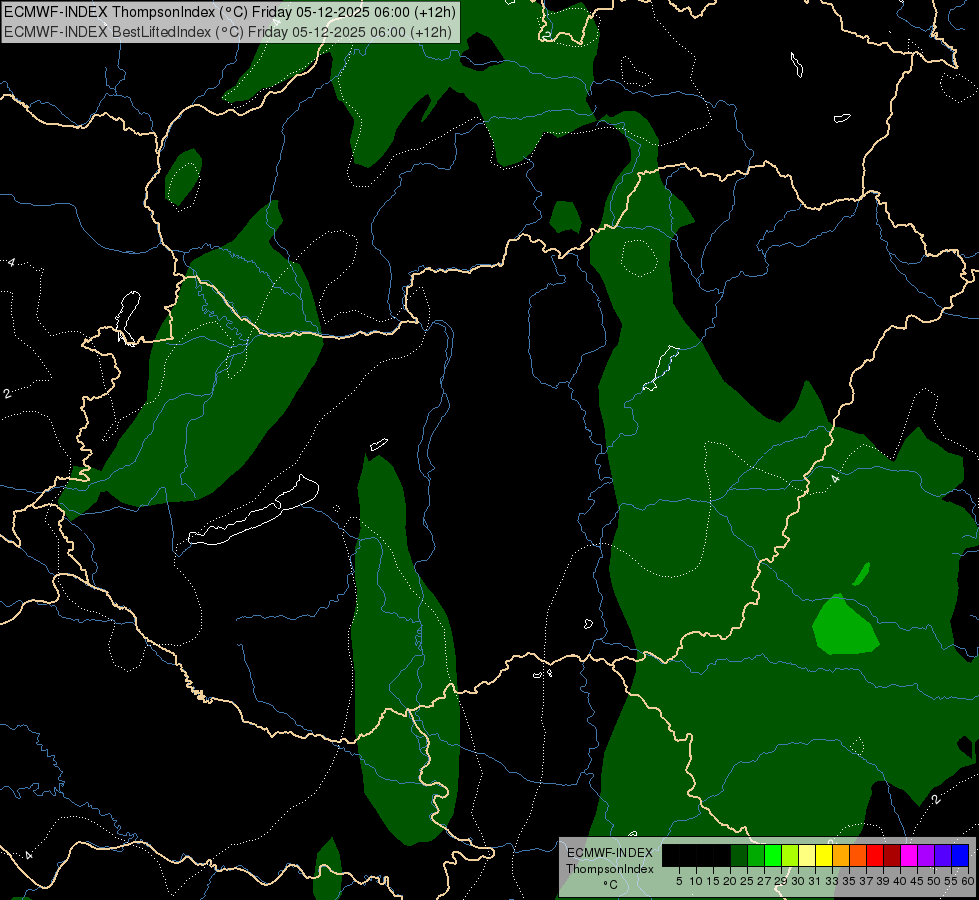Click the purple 45–50 legend swatch

(x=926, y=855)
